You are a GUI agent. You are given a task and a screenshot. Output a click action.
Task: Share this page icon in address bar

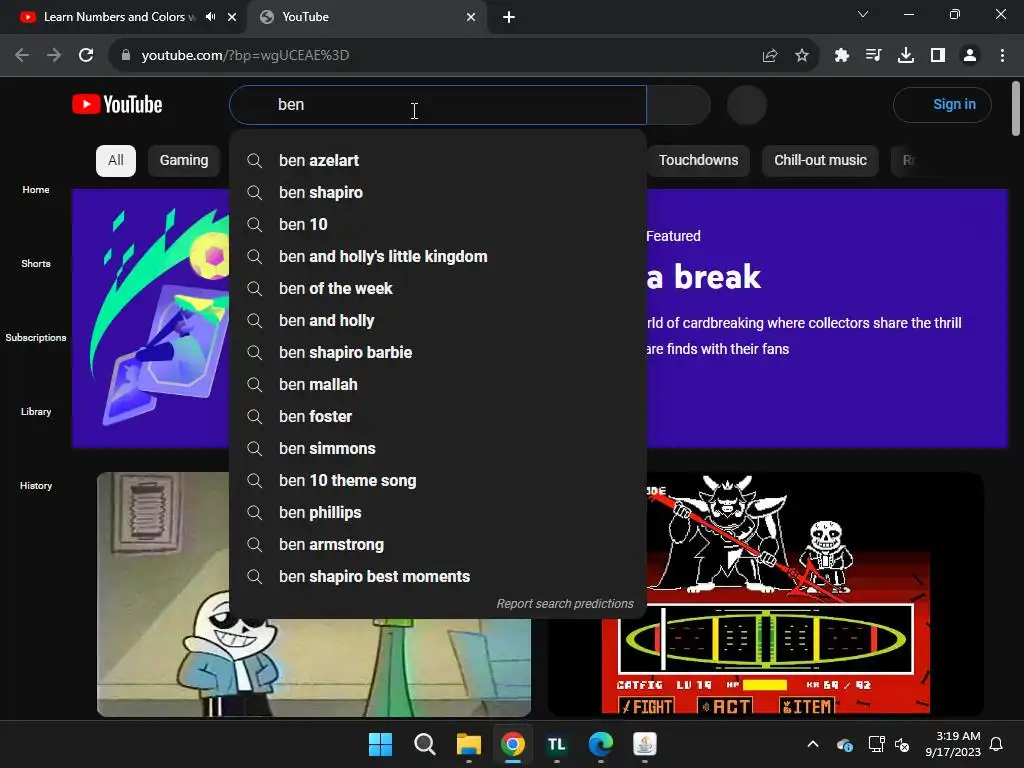coord(770,56)
